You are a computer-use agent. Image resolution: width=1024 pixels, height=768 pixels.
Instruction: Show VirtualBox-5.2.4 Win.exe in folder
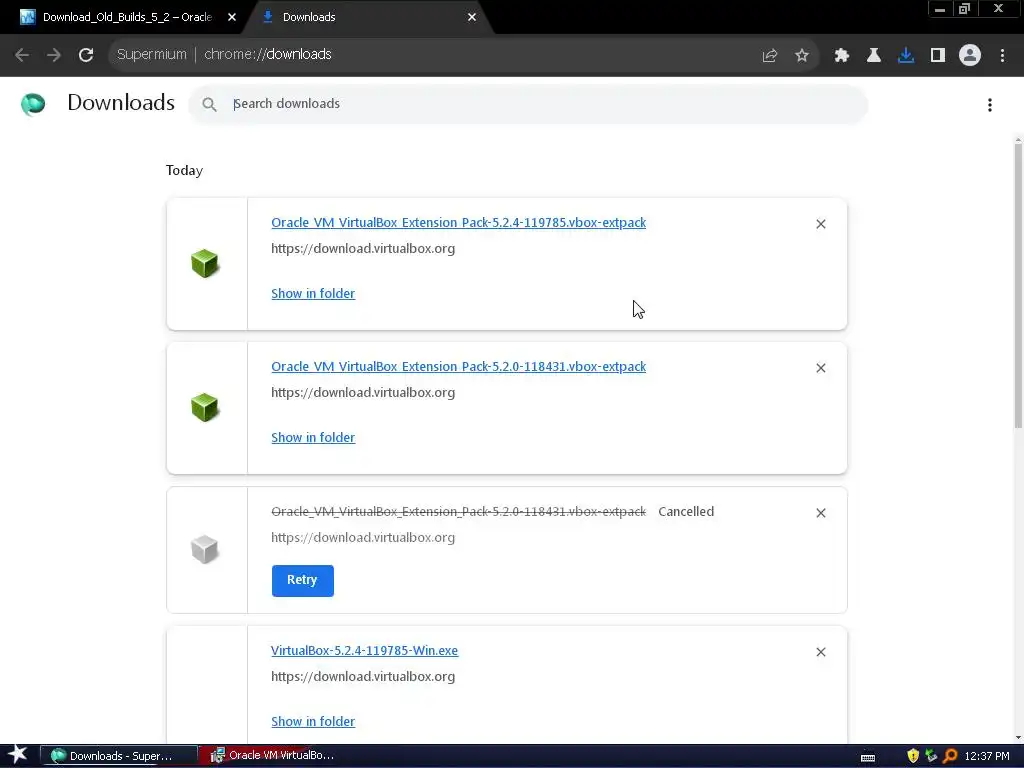point(313,721)
